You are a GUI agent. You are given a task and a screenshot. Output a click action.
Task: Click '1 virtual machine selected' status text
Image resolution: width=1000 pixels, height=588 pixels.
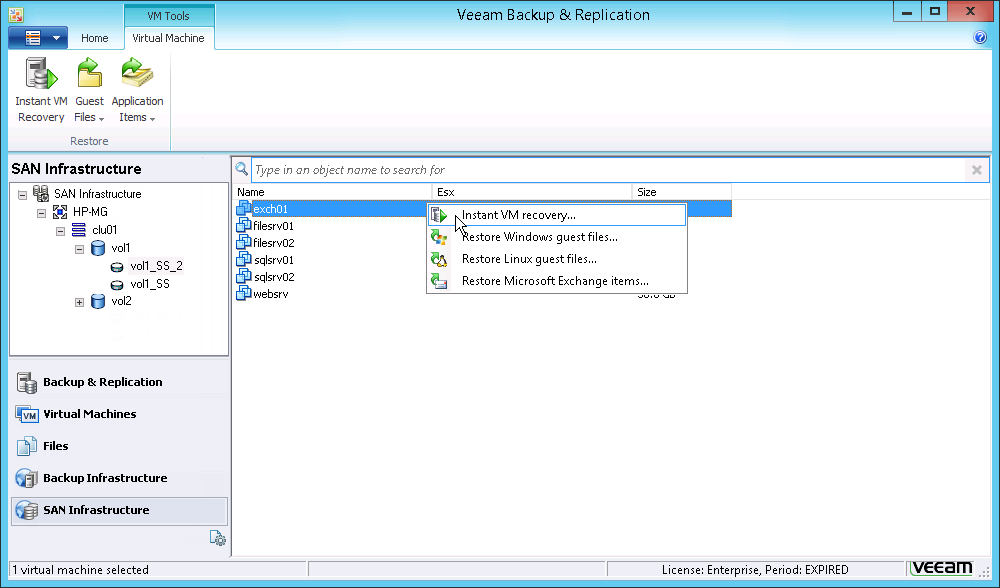pos(80,570)
